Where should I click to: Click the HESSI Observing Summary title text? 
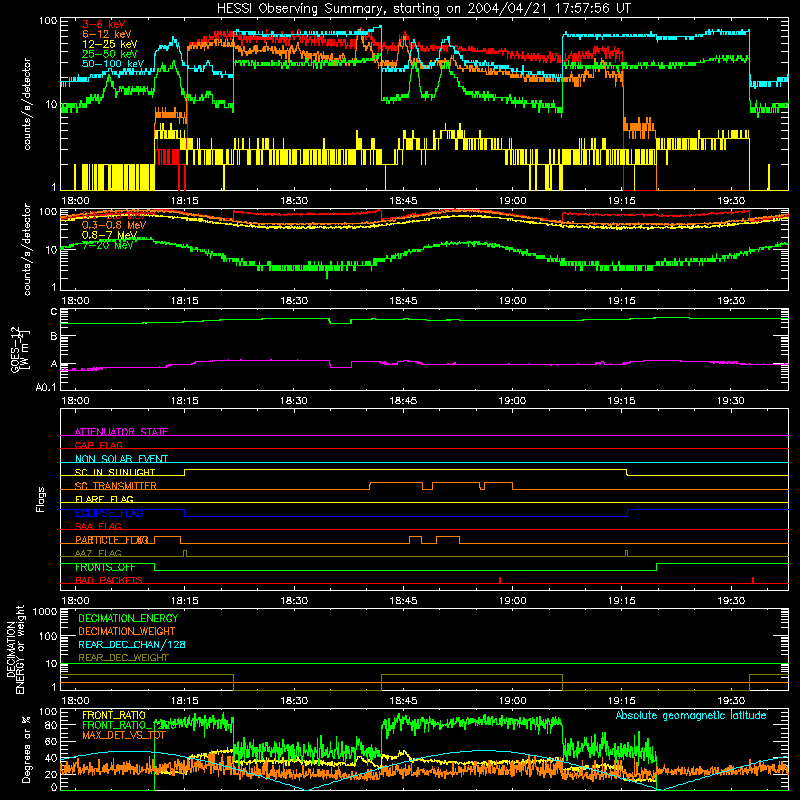(424, 9)
